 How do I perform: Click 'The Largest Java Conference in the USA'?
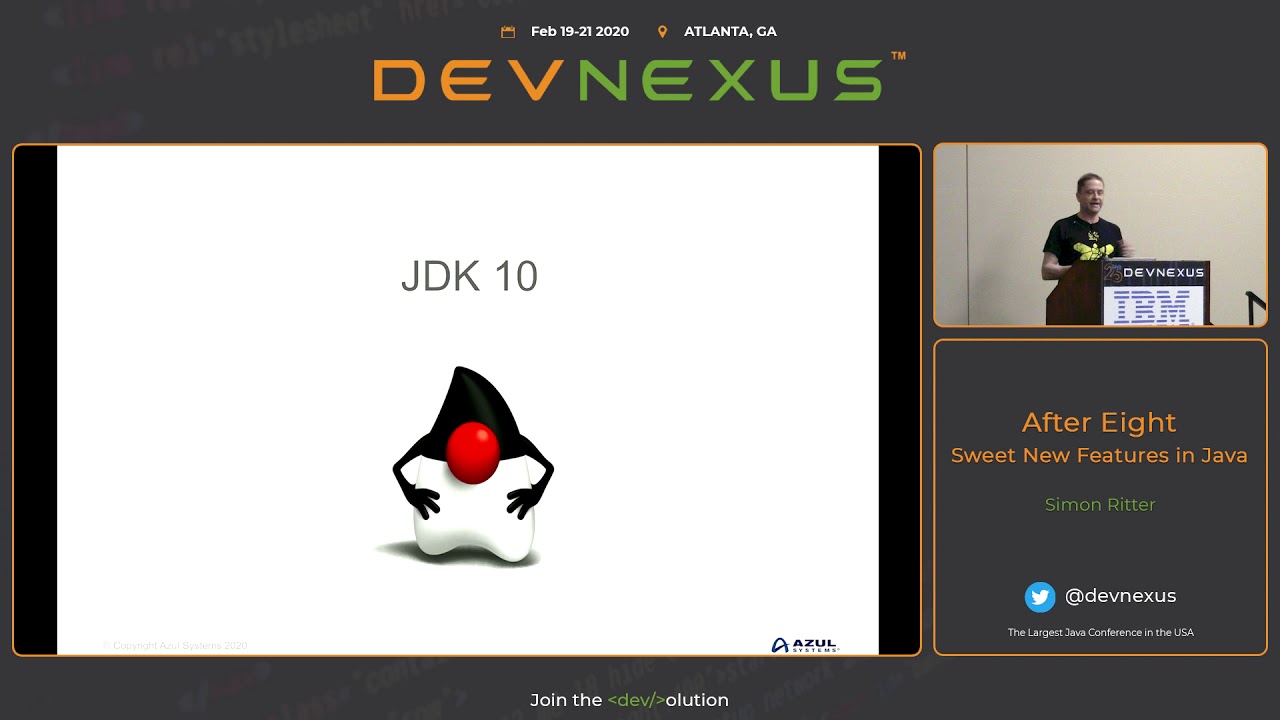1100,632
